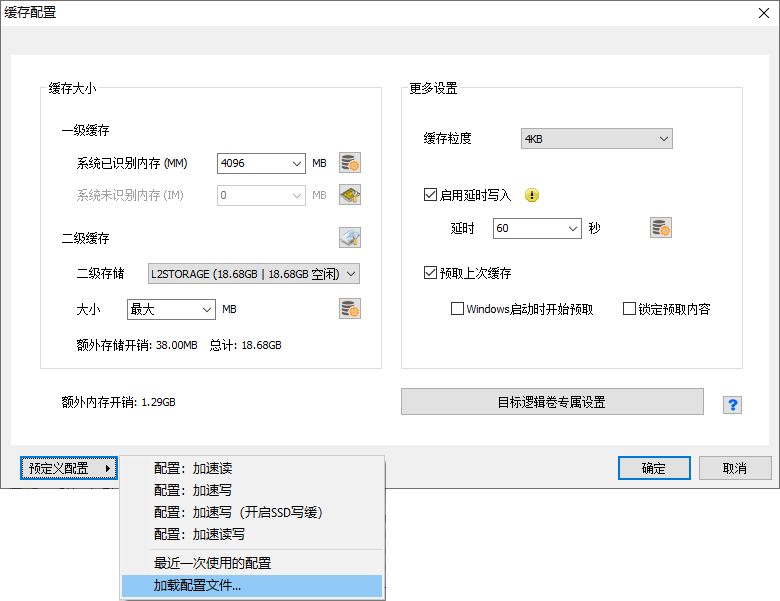Choose 最近一次使用的配置 menu item
The width and height of the screenshot is (780, 601).
(x=252, y=563)
